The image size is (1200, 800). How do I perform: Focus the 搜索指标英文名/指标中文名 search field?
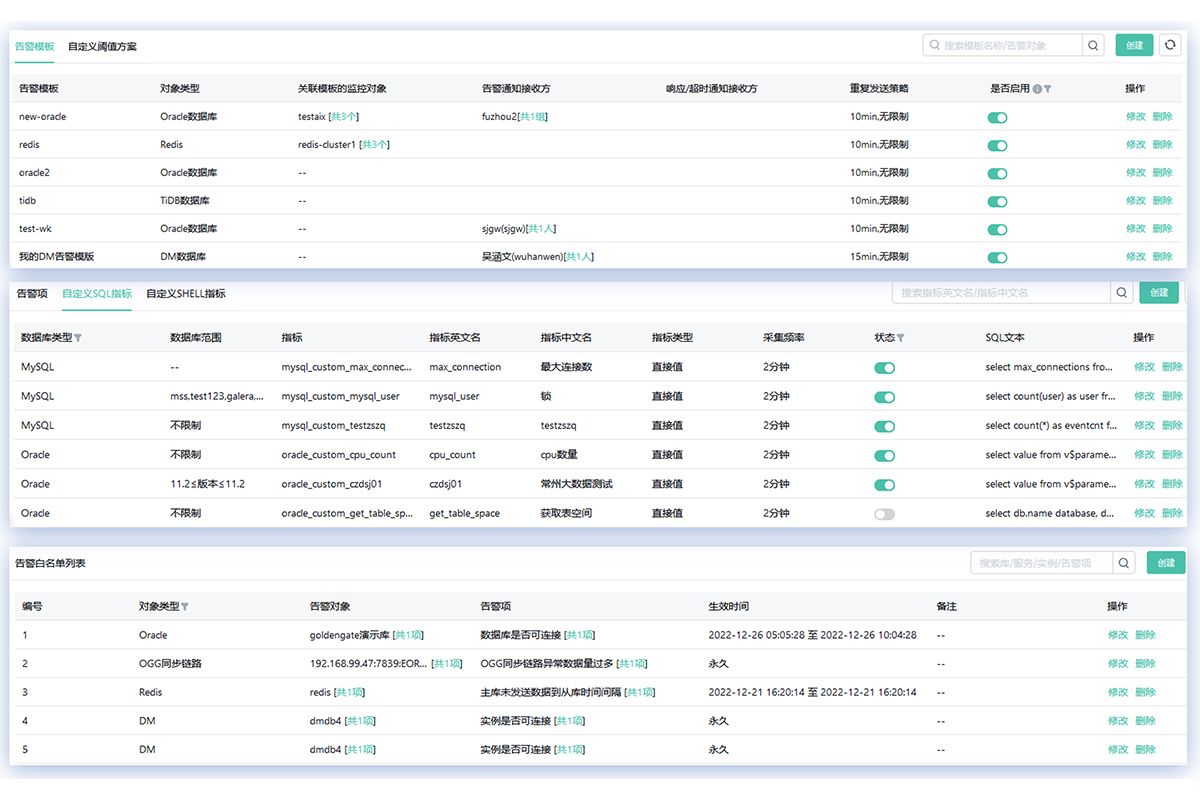[x=1000, y=293]
